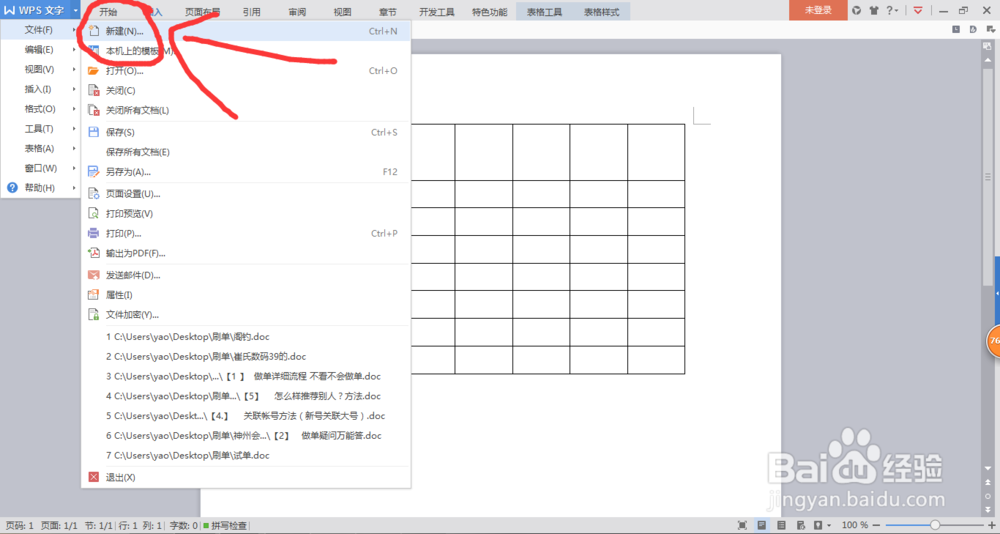This screenshot has width=1000, height=534.
Task: Open the dropdown arrow next to help icon
Action: [897, 10]
